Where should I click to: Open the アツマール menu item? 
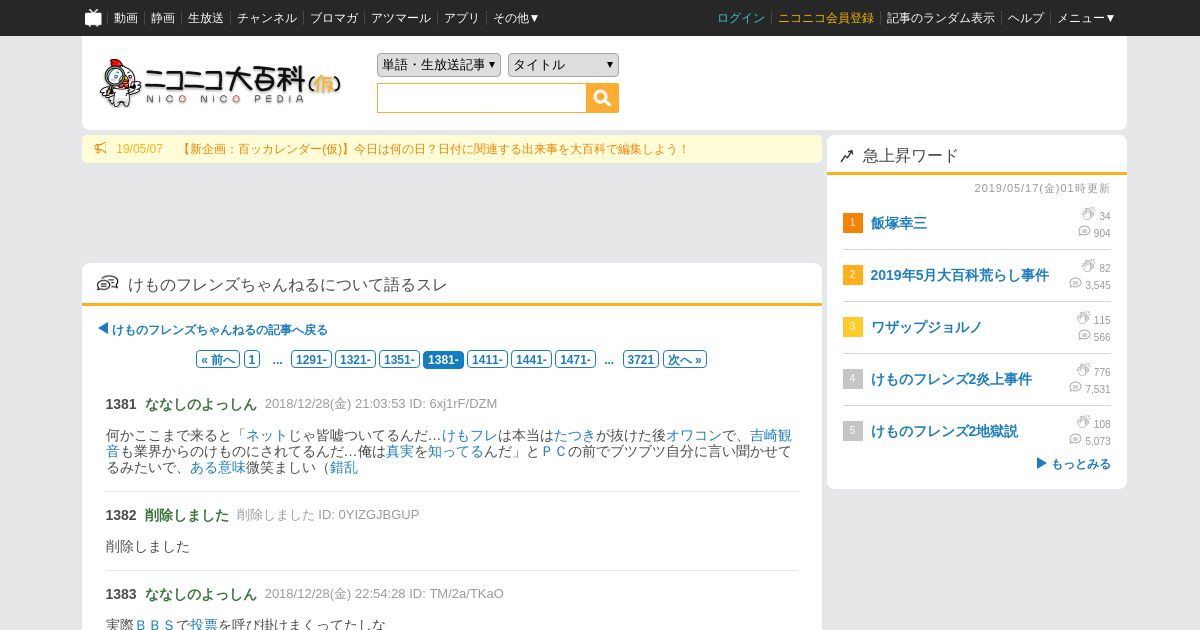[x=401, y=18]
